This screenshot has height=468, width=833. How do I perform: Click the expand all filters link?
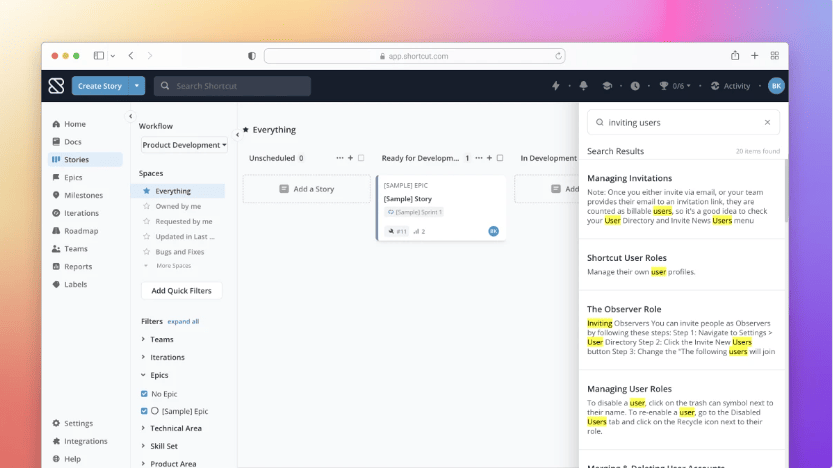(183, 321)
